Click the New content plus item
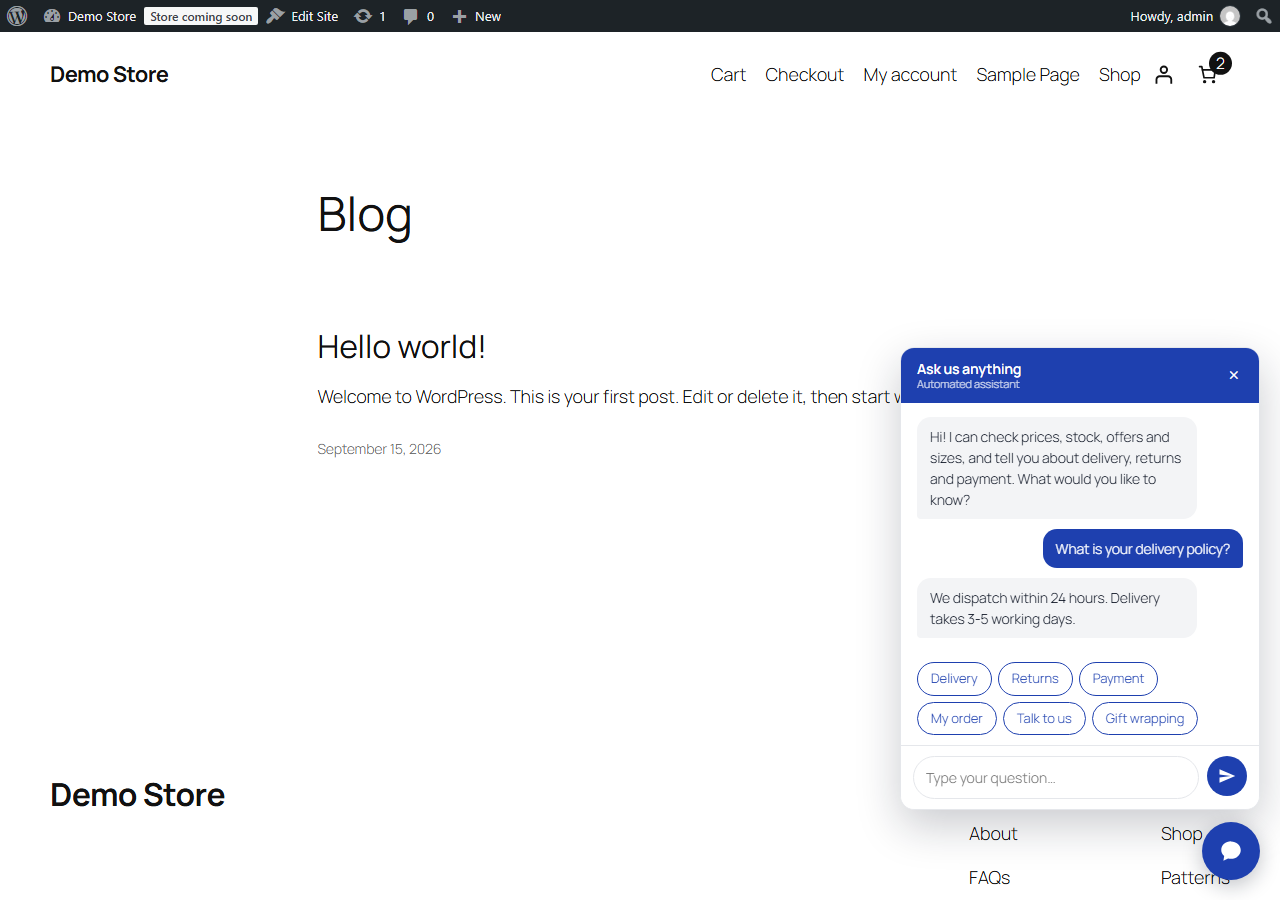The image size is (1280, 900). [477, 16]
